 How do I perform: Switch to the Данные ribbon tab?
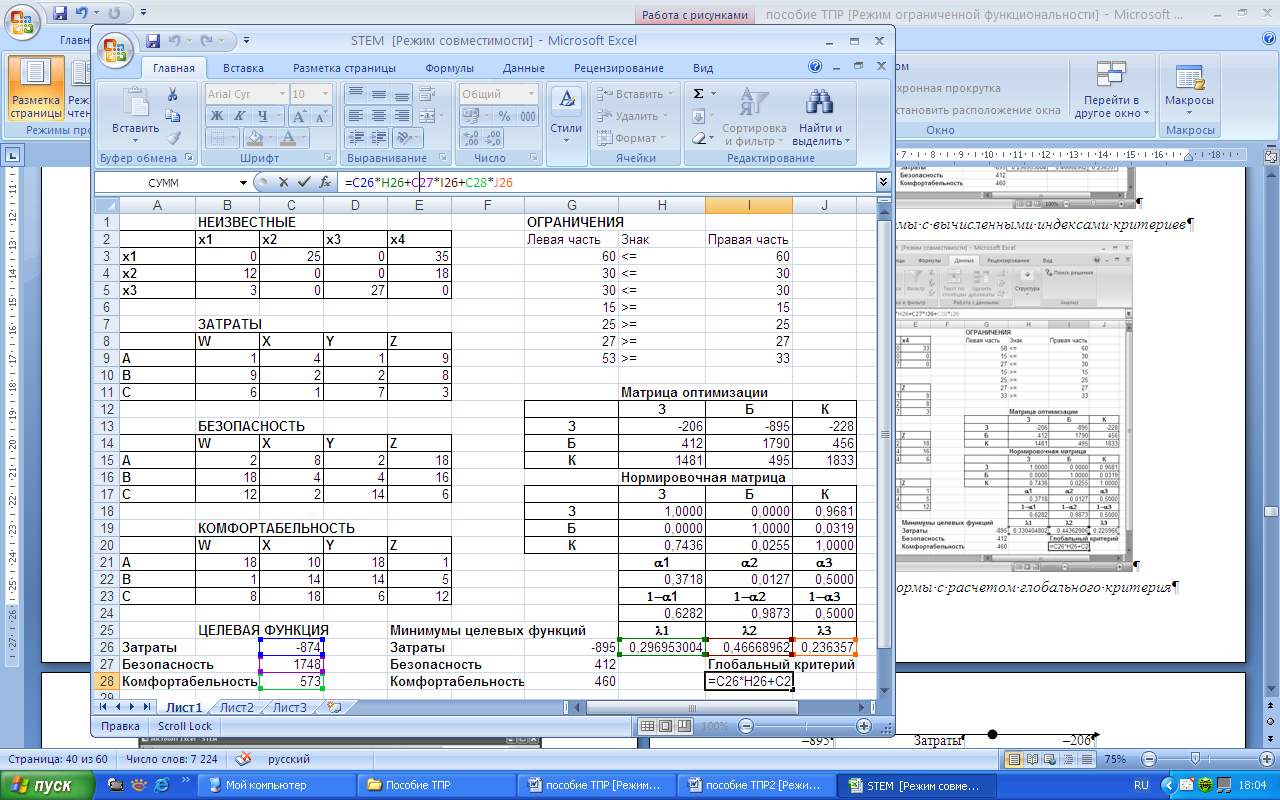(x=524, y=68)
